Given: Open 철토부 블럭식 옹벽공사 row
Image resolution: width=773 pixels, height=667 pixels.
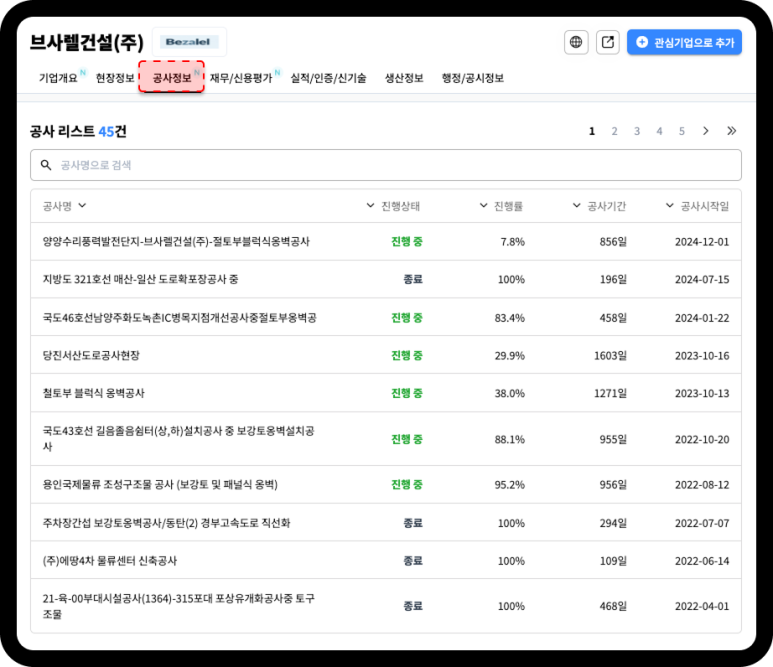Looking at the screenshot, I should coord(386,393).
